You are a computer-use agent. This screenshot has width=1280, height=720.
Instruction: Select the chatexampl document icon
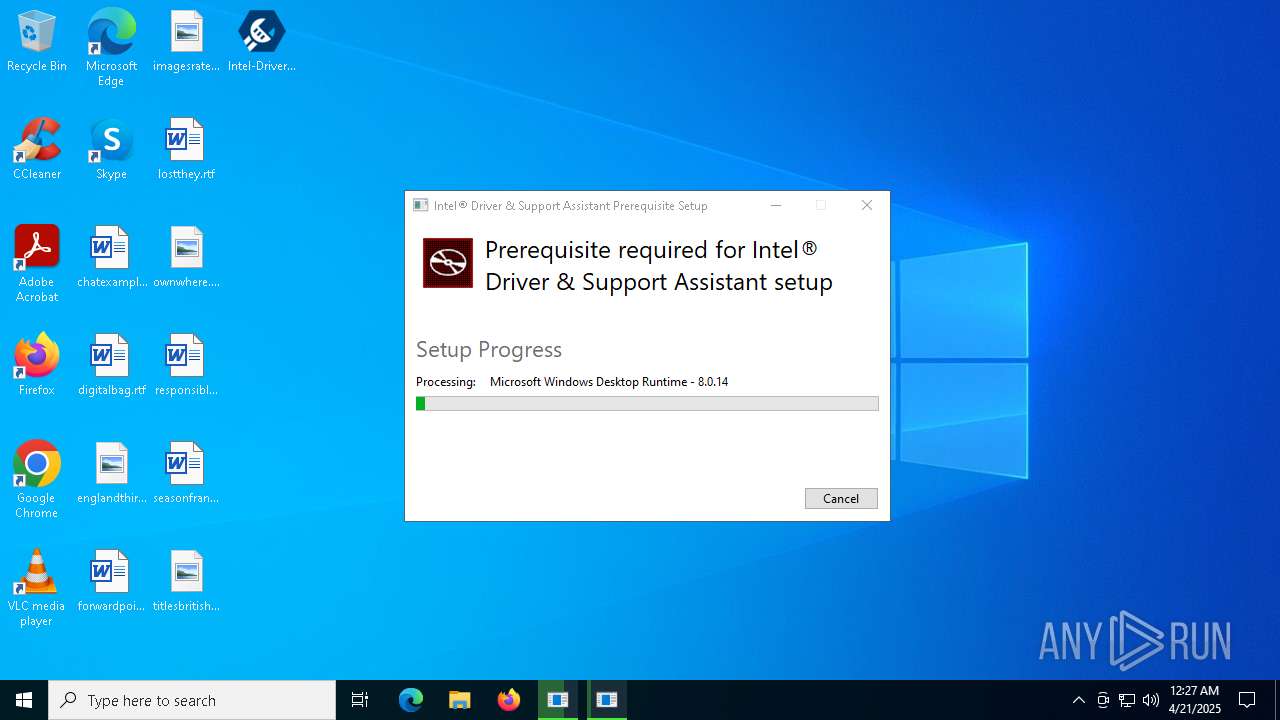(111, 257)
